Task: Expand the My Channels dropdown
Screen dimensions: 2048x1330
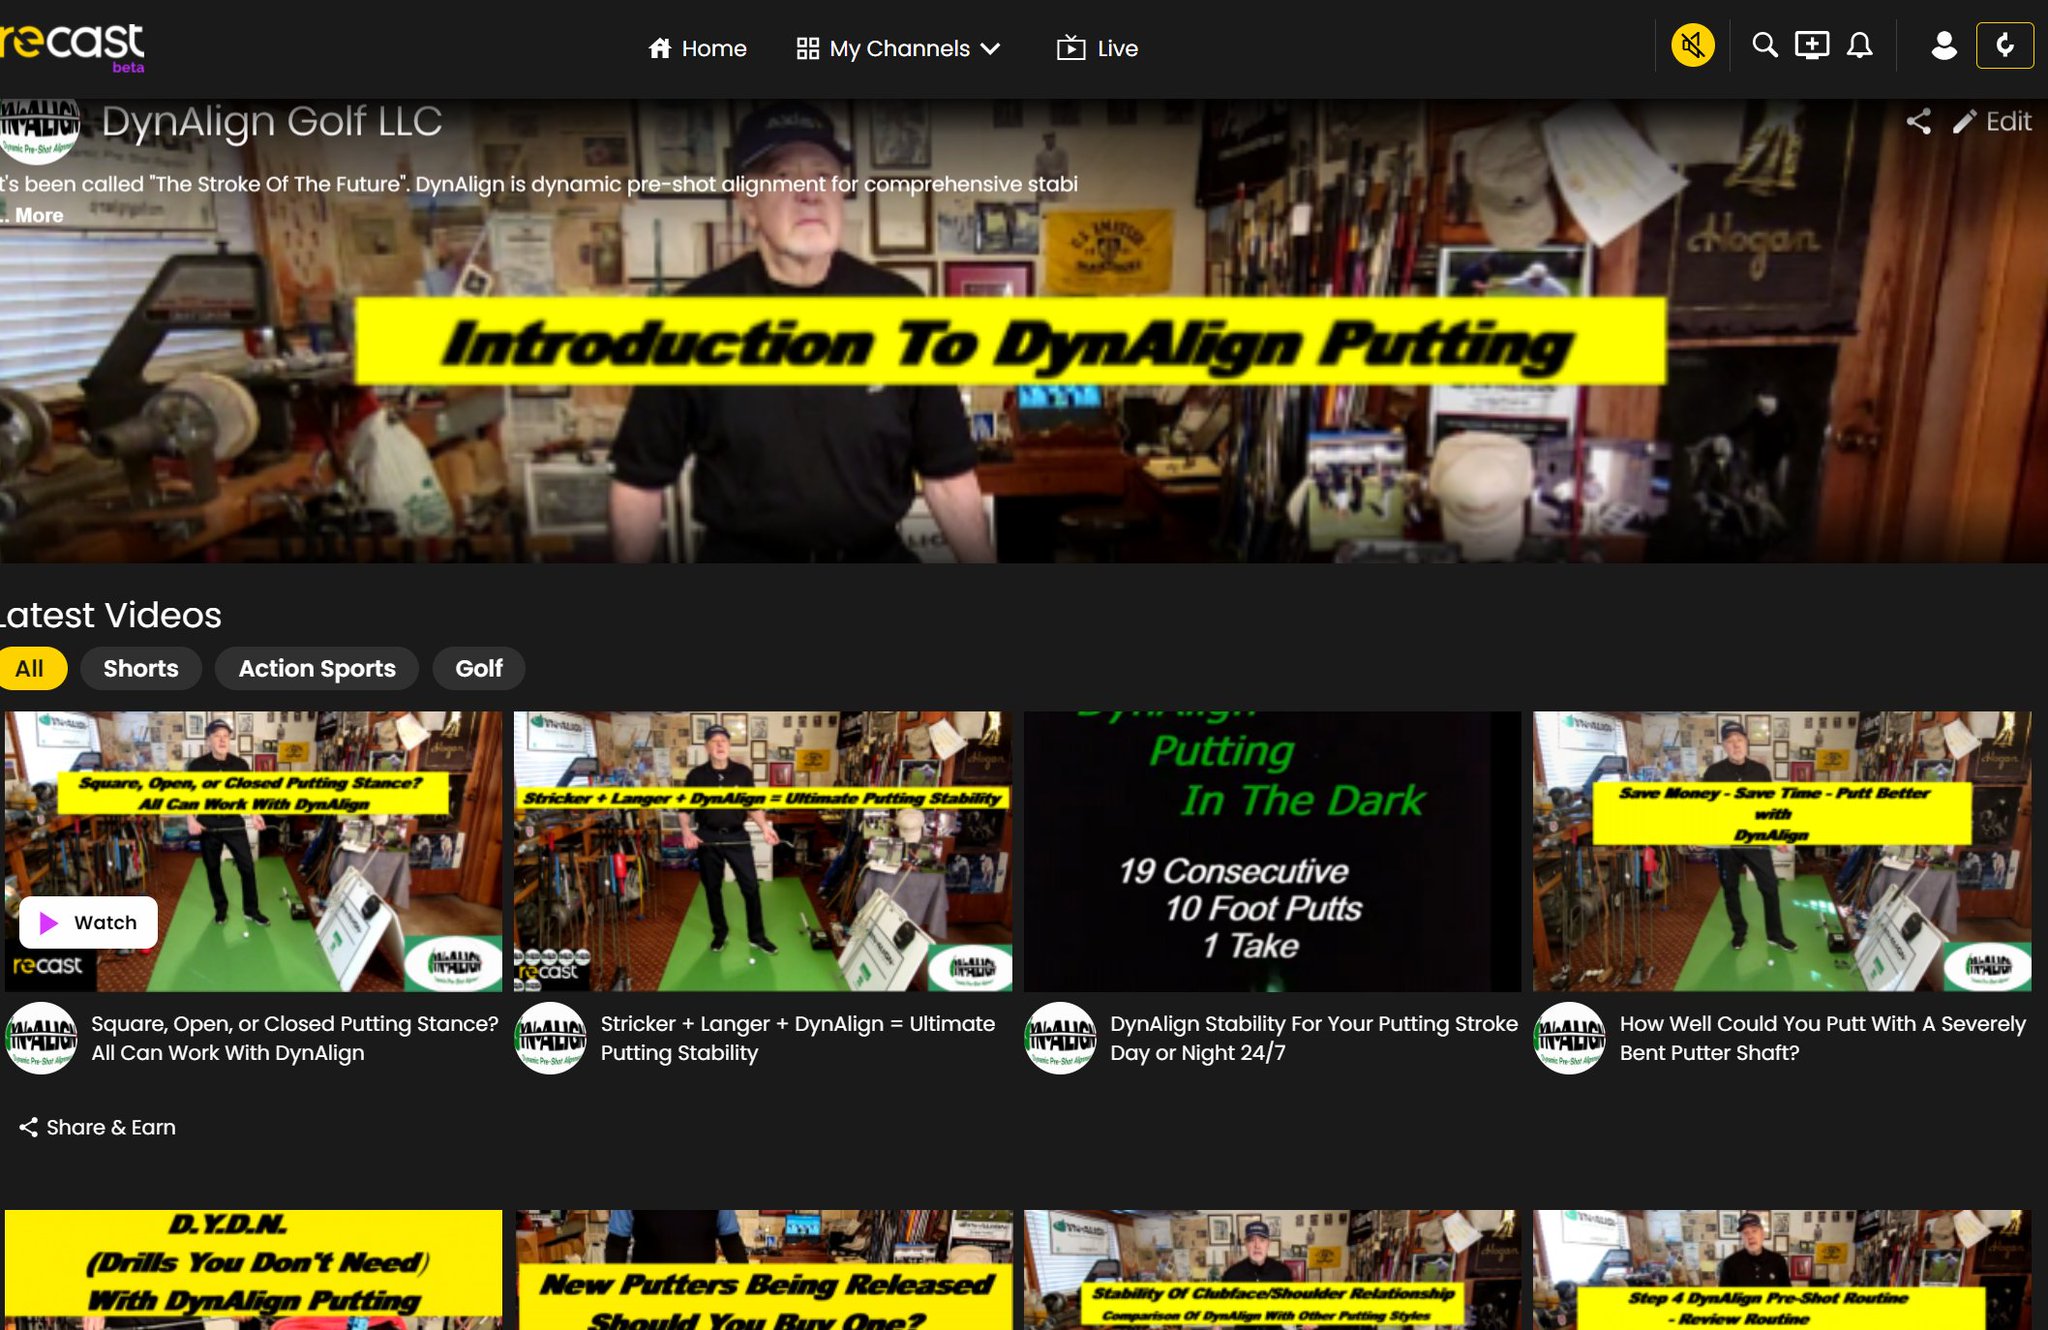Action: coord(898,48)
